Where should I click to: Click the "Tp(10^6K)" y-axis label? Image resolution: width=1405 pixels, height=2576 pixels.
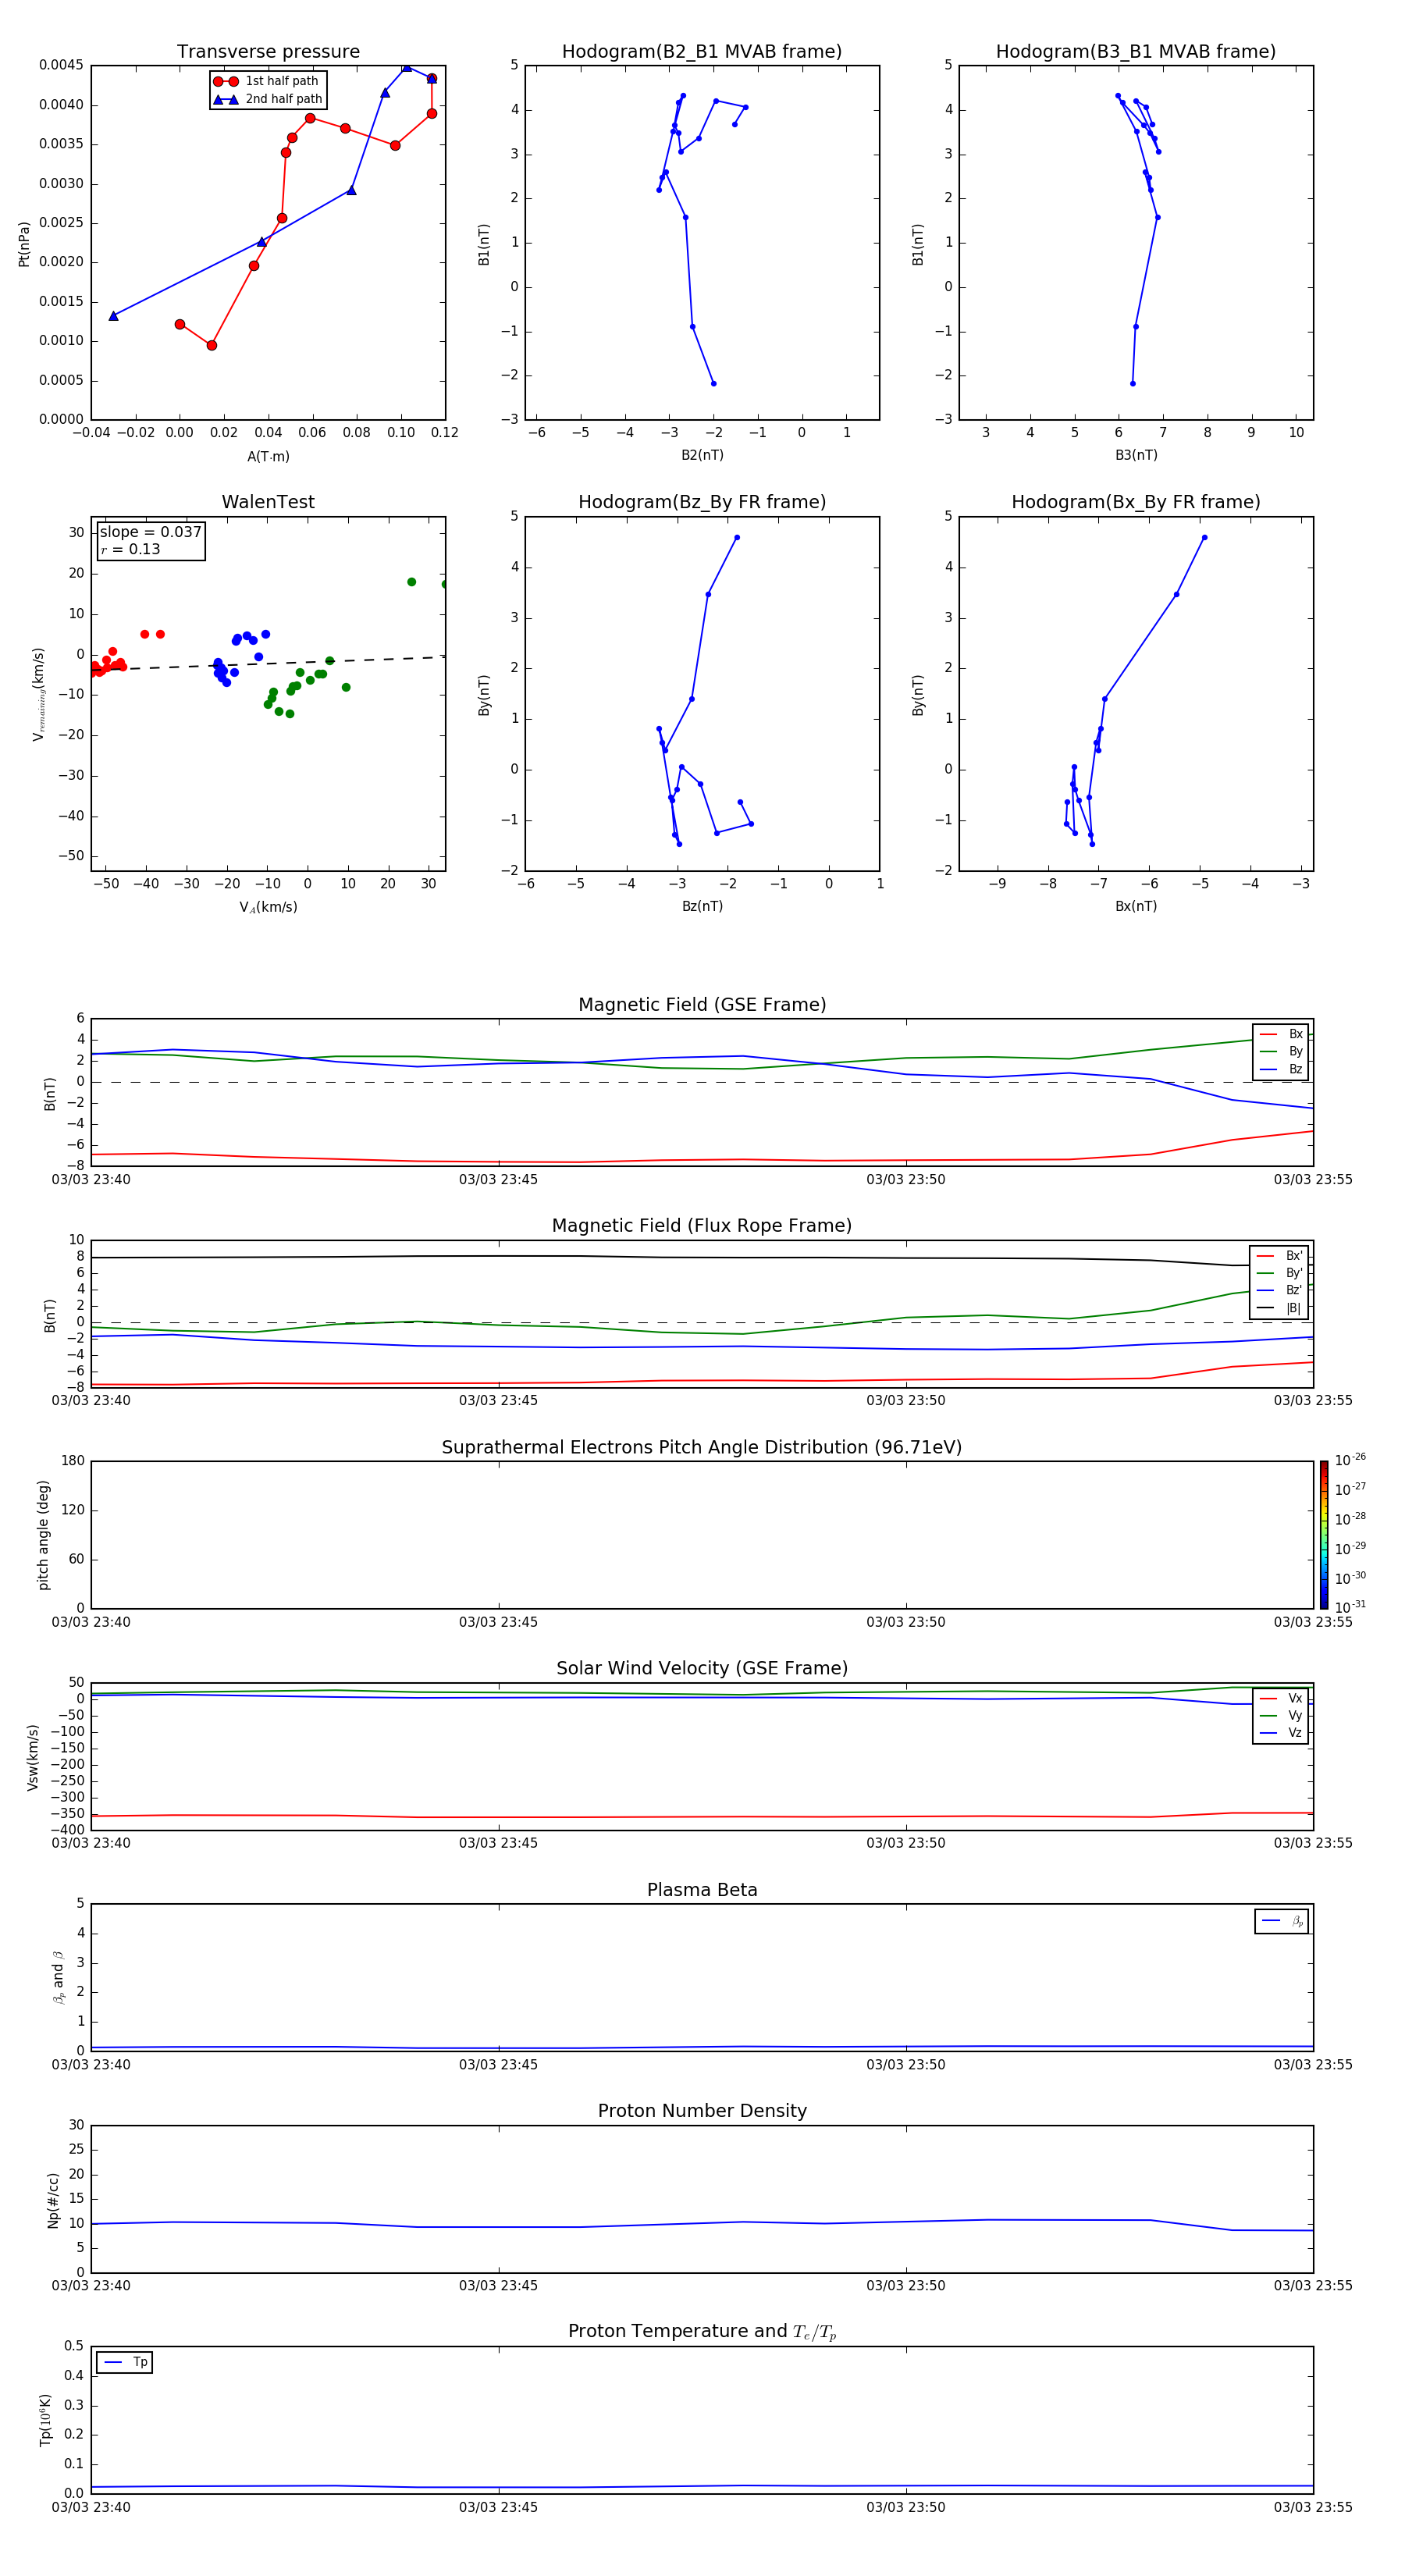pyautogui.click(x=45, y=2420)
